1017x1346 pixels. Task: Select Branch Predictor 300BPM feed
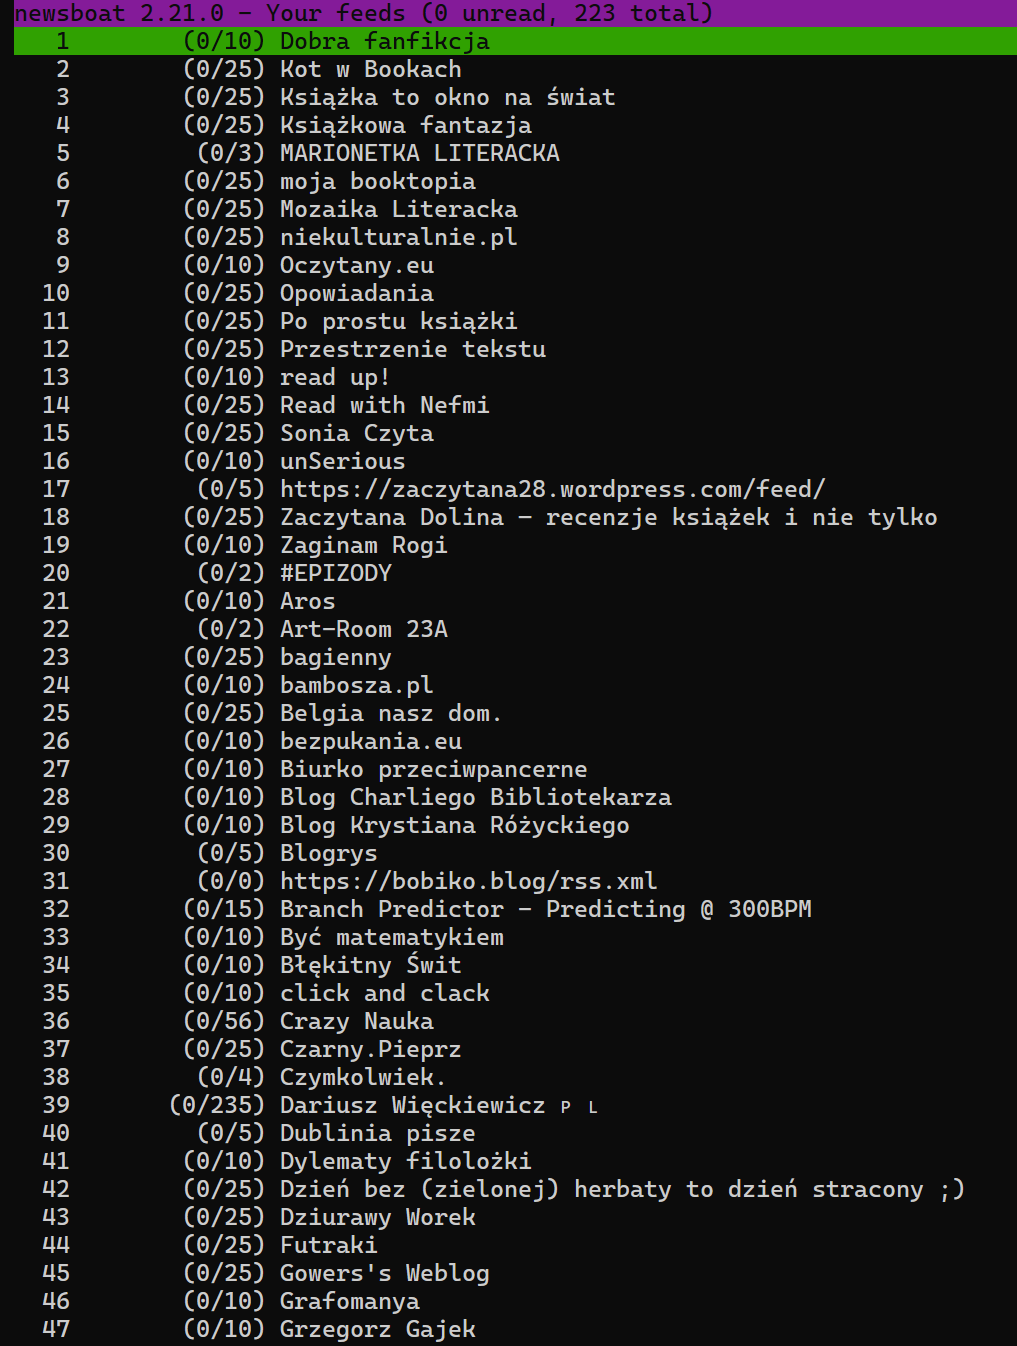click(545, 909)
